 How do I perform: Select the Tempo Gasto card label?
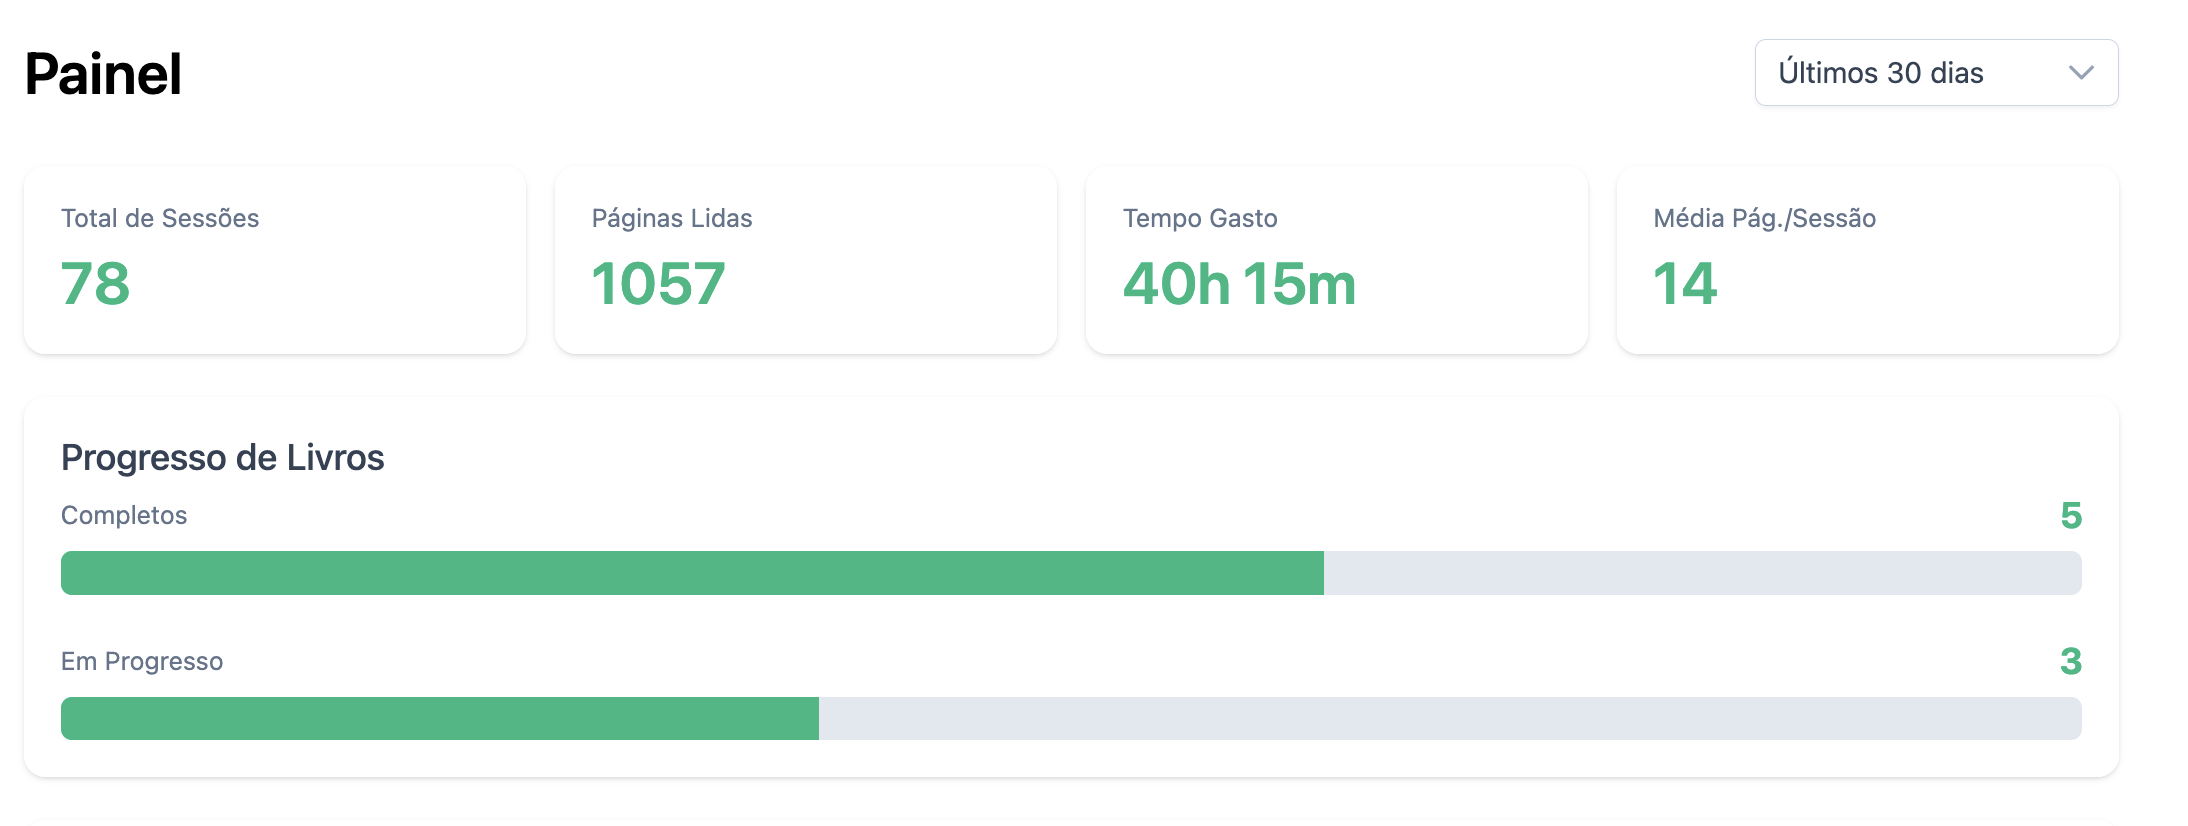click(1200, 218)
